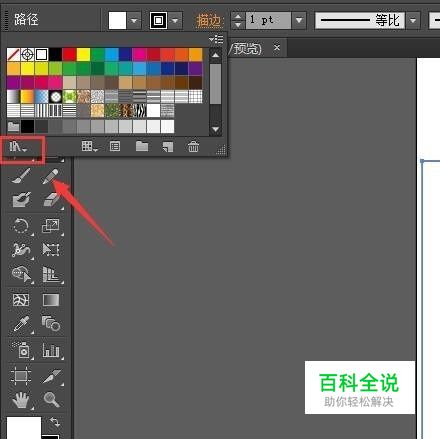Select the Paintbrush tool
This screenshot has width=440, height=439.
(x=21, y=176)
